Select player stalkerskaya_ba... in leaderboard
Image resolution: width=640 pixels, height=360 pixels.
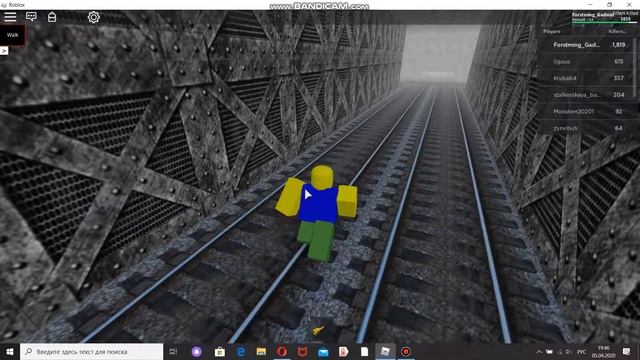[577, 95]
